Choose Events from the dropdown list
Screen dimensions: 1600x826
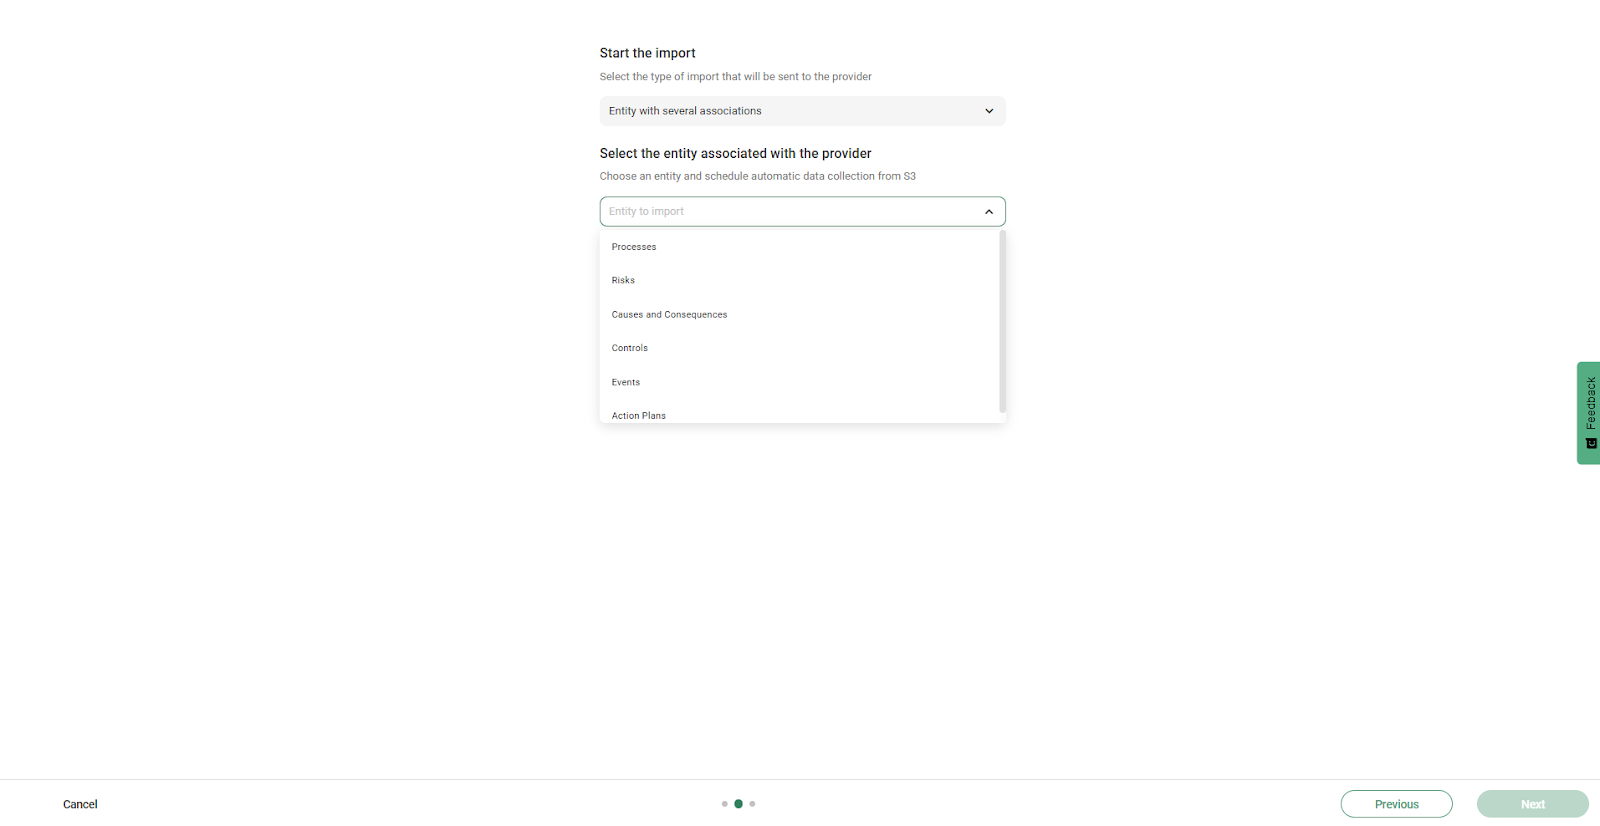tap(626, 382)
